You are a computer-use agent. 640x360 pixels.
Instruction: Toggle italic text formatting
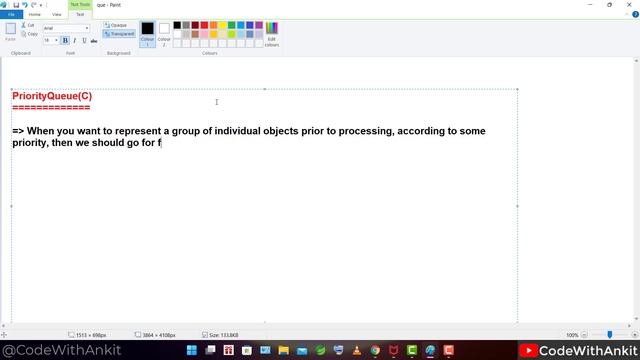(75, 40)
